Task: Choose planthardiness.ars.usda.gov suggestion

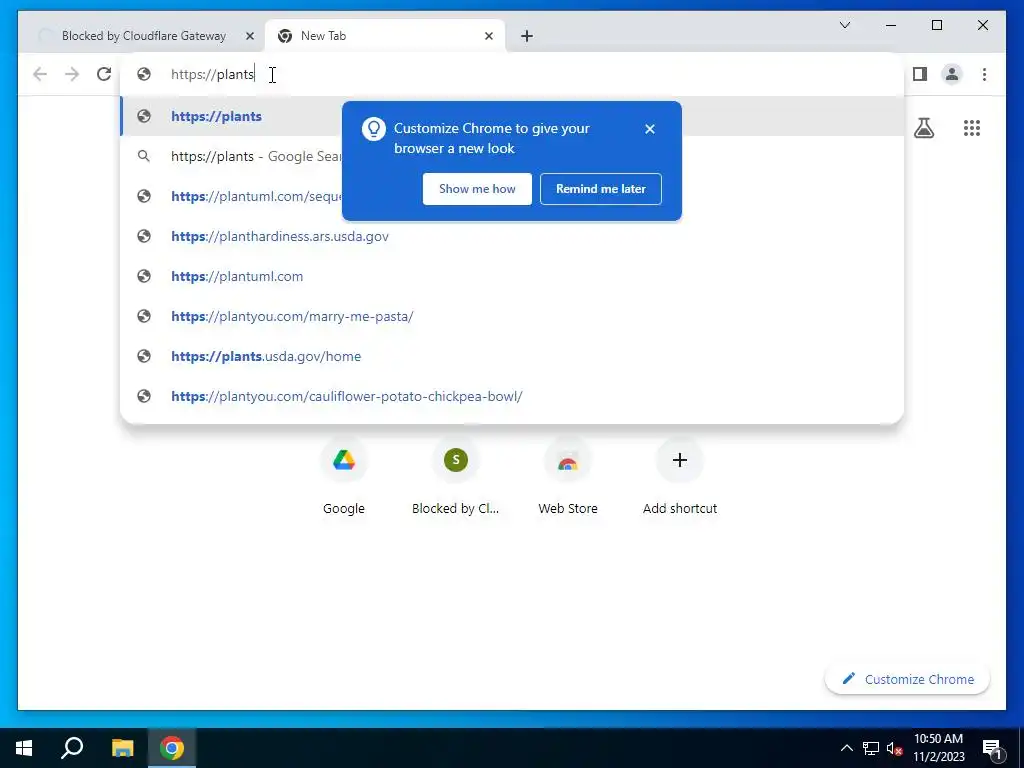Action: pyautogui.click(x=512, y=236)
